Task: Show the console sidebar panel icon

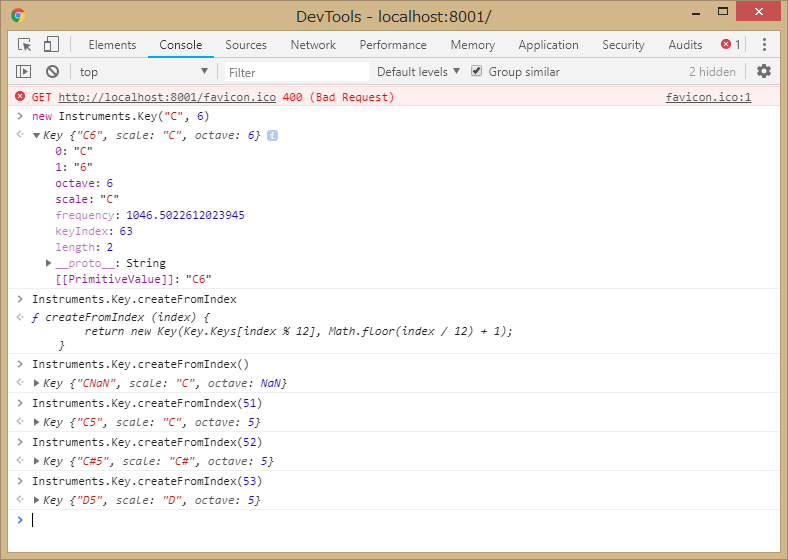Action: tap(24, 72)
